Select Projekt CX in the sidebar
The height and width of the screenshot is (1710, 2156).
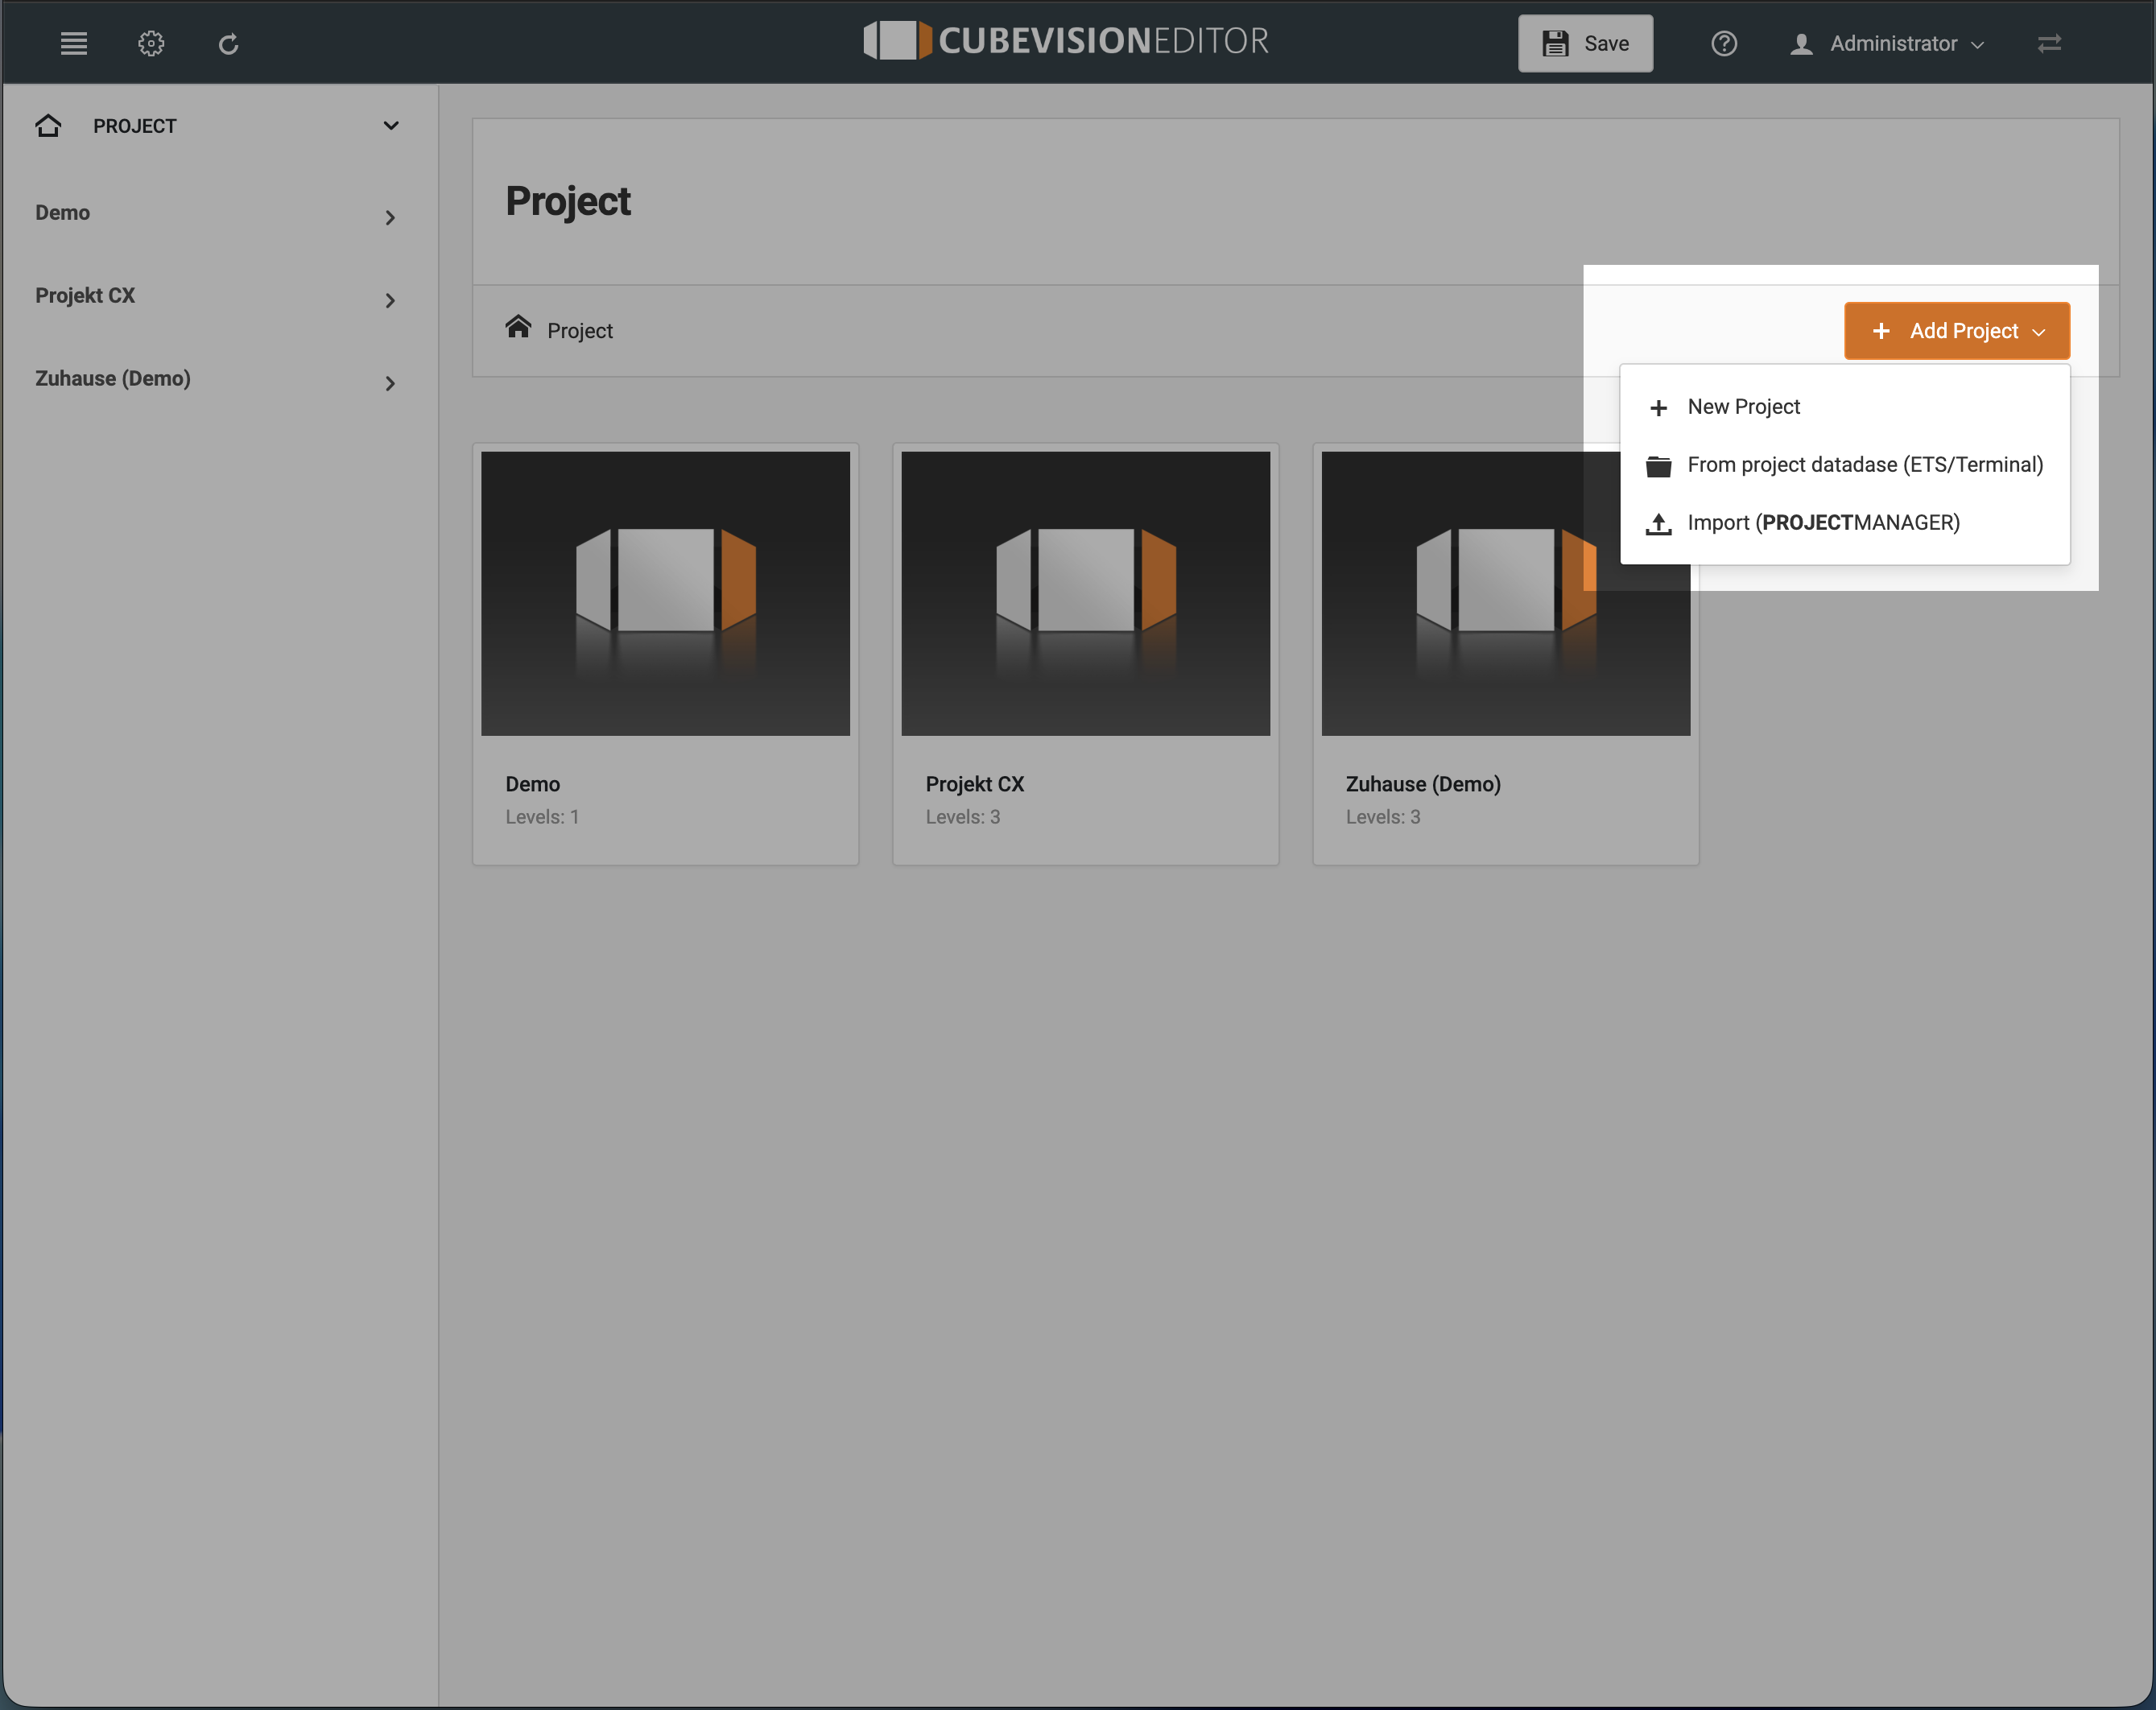click(x=85, y=295)
